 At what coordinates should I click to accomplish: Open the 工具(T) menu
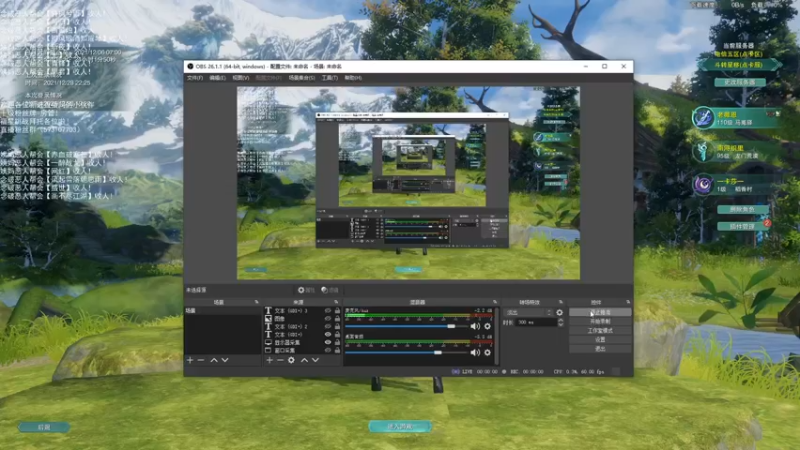[330, 78]
